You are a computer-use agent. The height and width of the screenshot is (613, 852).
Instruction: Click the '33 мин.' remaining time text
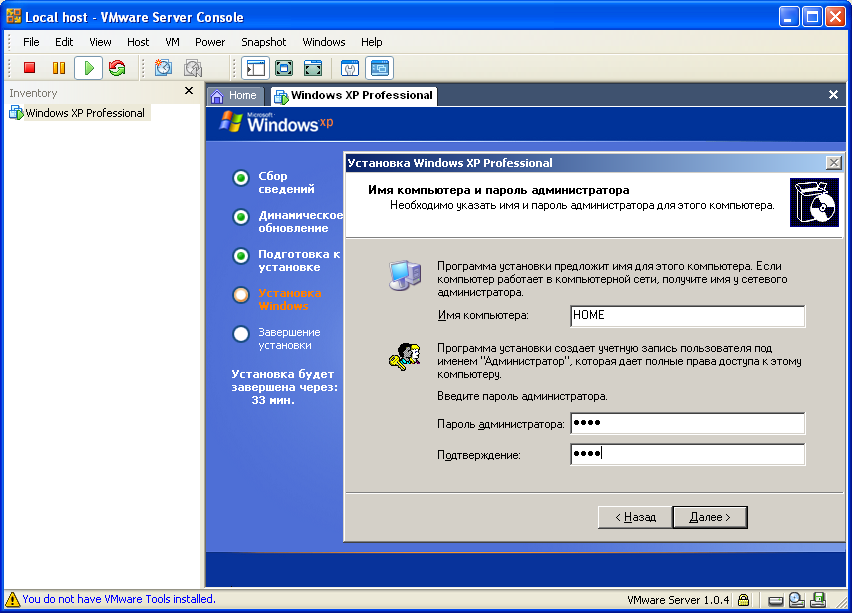point(273,401)
